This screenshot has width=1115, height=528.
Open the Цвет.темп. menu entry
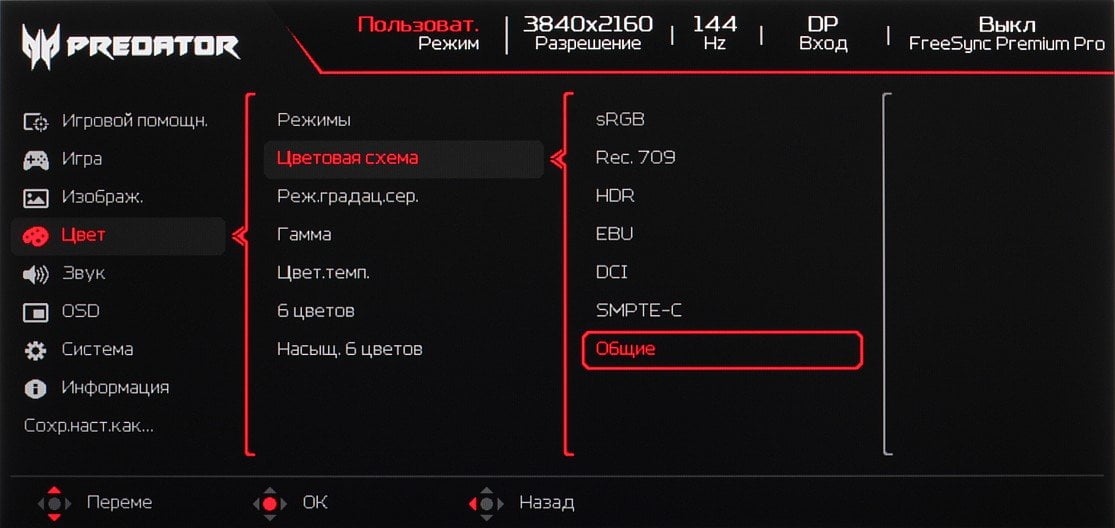[323, 273]
